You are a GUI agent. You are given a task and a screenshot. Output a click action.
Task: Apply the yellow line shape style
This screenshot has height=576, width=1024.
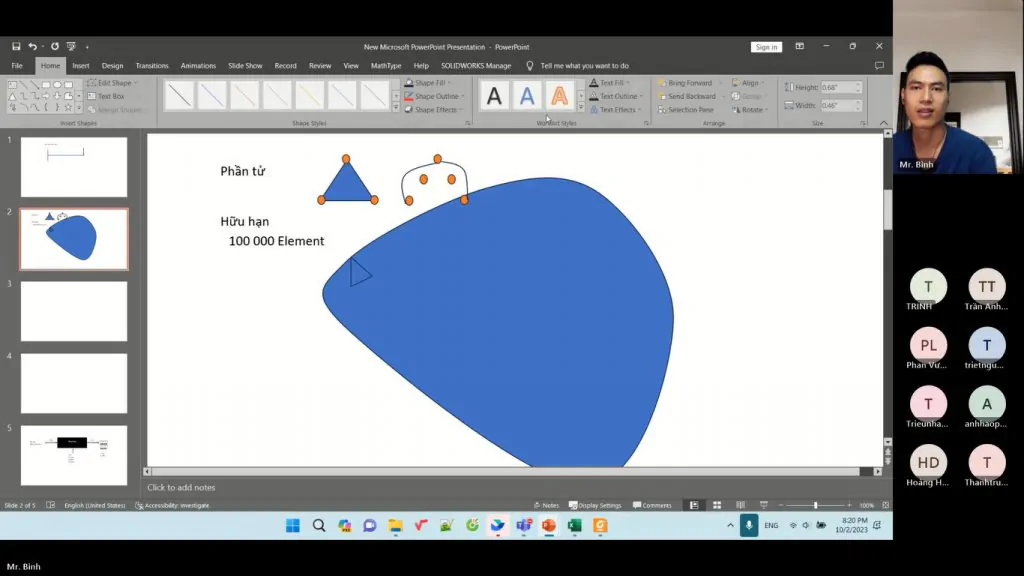[310, 95]
